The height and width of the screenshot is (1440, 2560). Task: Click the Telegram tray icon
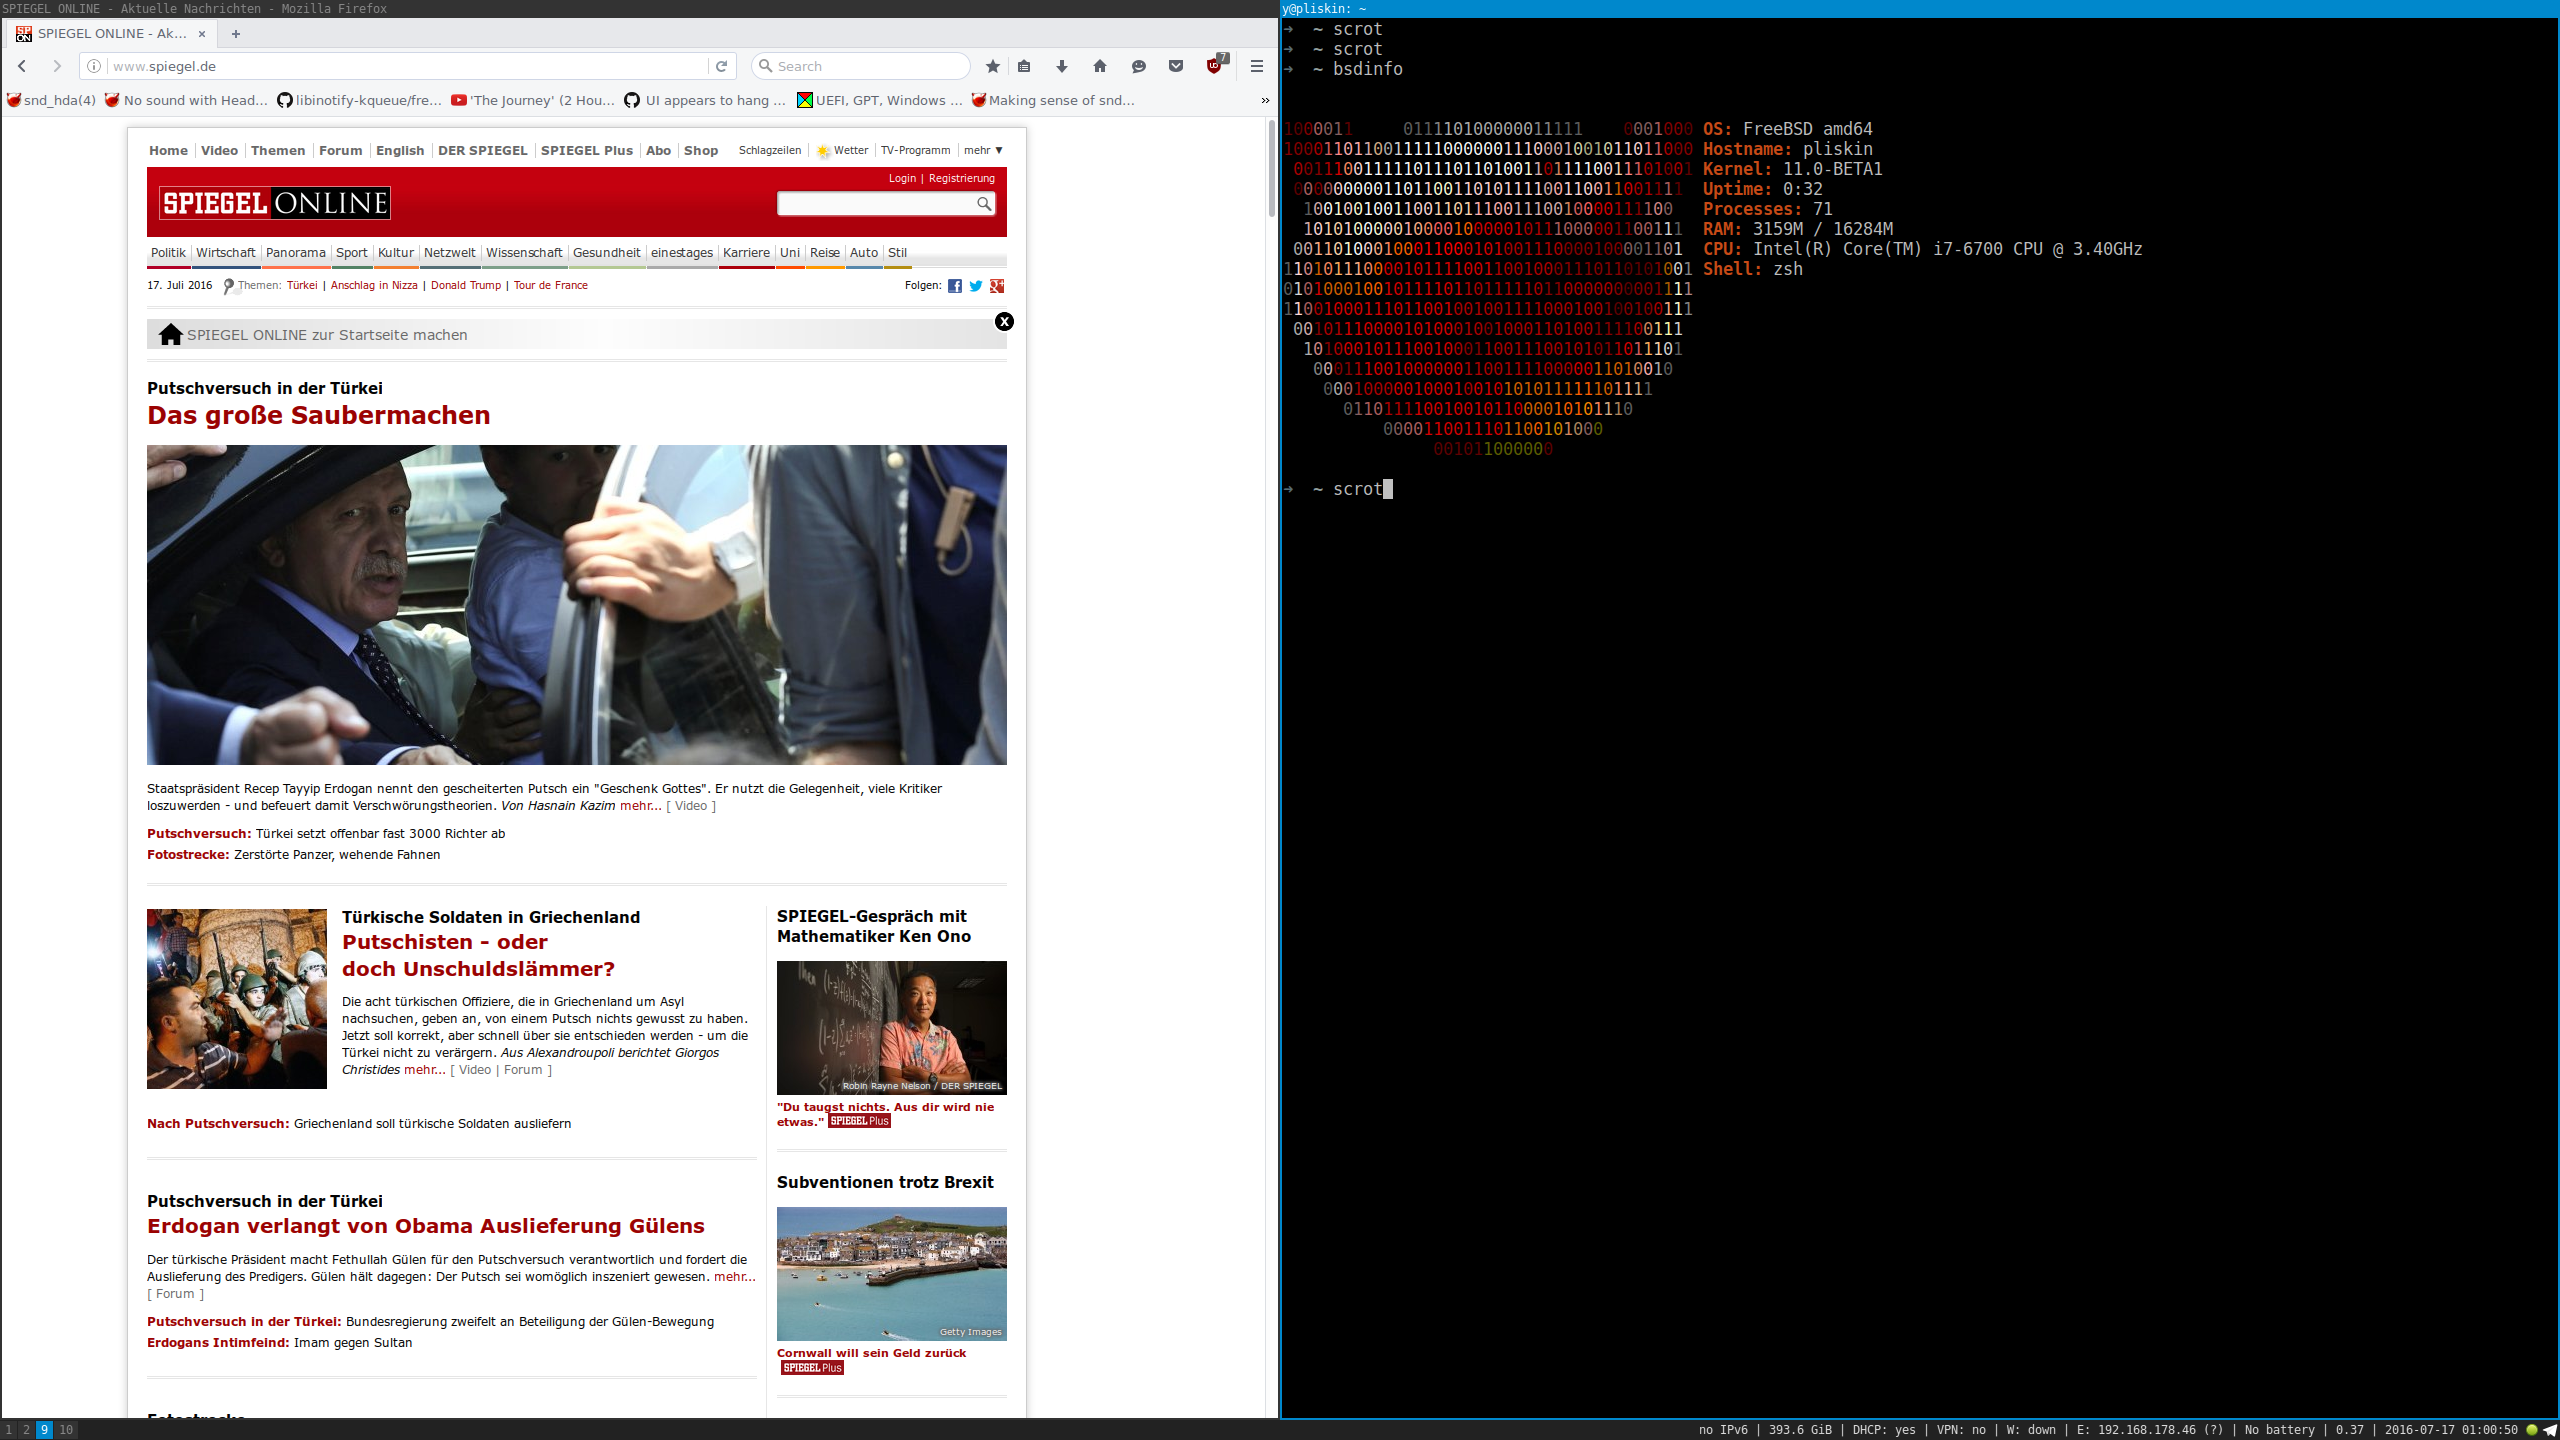(x=2550, y=1430)
